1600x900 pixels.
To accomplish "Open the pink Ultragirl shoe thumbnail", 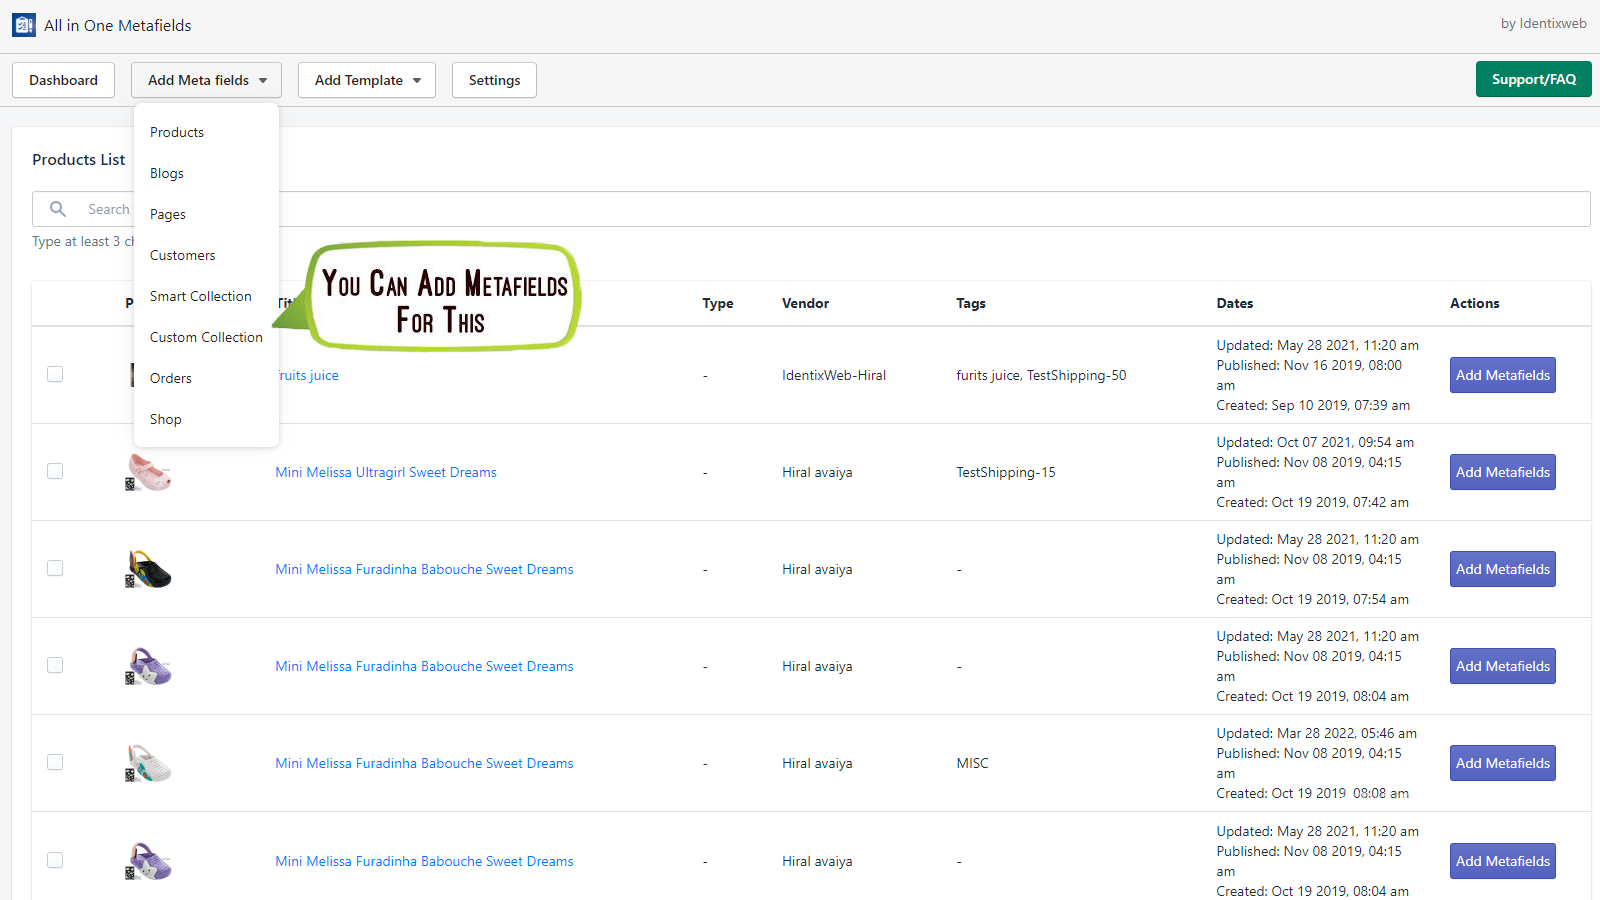I will tap(149, 472).
